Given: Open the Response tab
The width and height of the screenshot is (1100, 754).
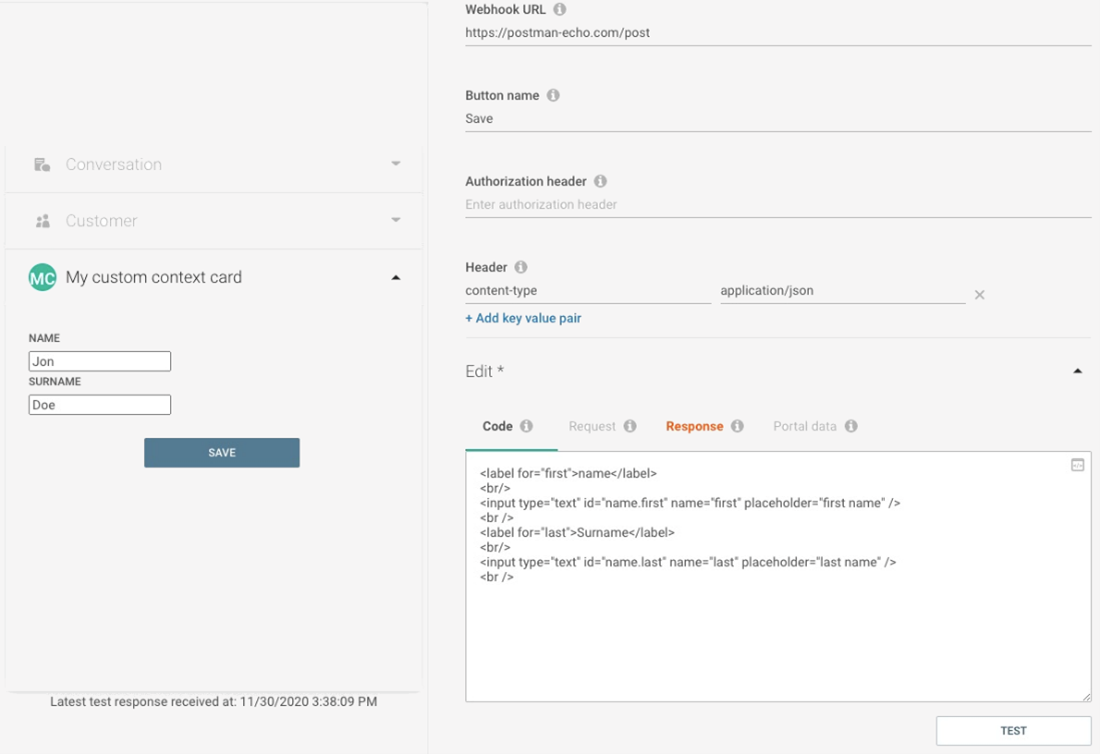Looking at the screenshot, I should 694,426.
